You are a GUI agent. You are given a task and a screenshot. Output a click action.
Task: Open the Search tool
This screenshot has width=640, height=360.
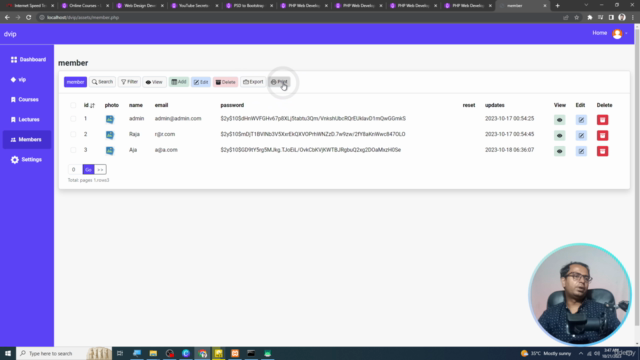pyautogui.click(x=102, y=82)
